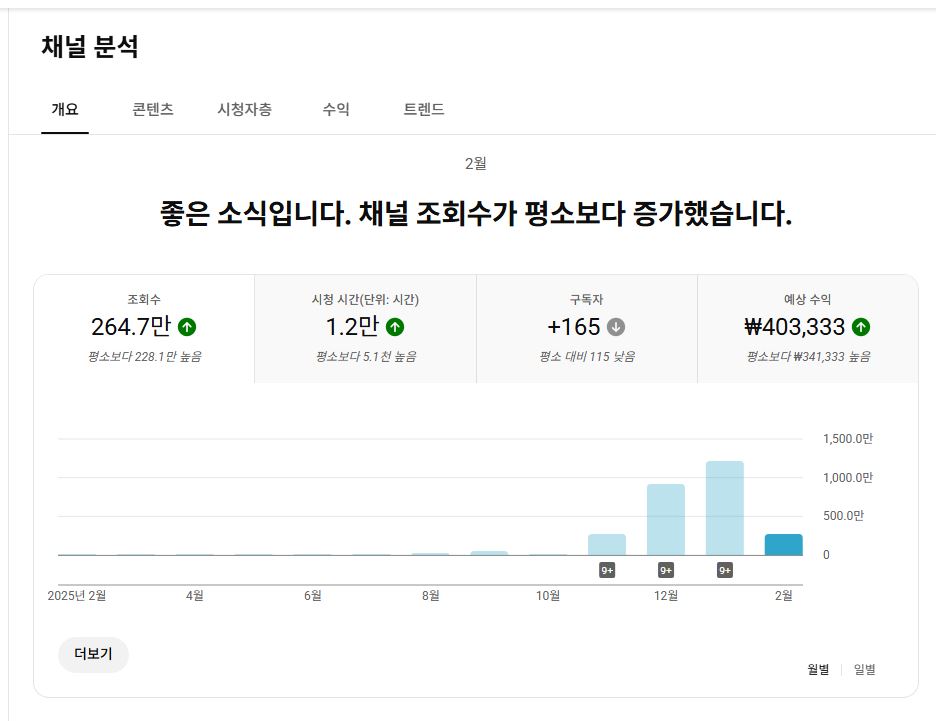
Task: Open the 9+ badge under the January bar
Action: pos(725,570)
